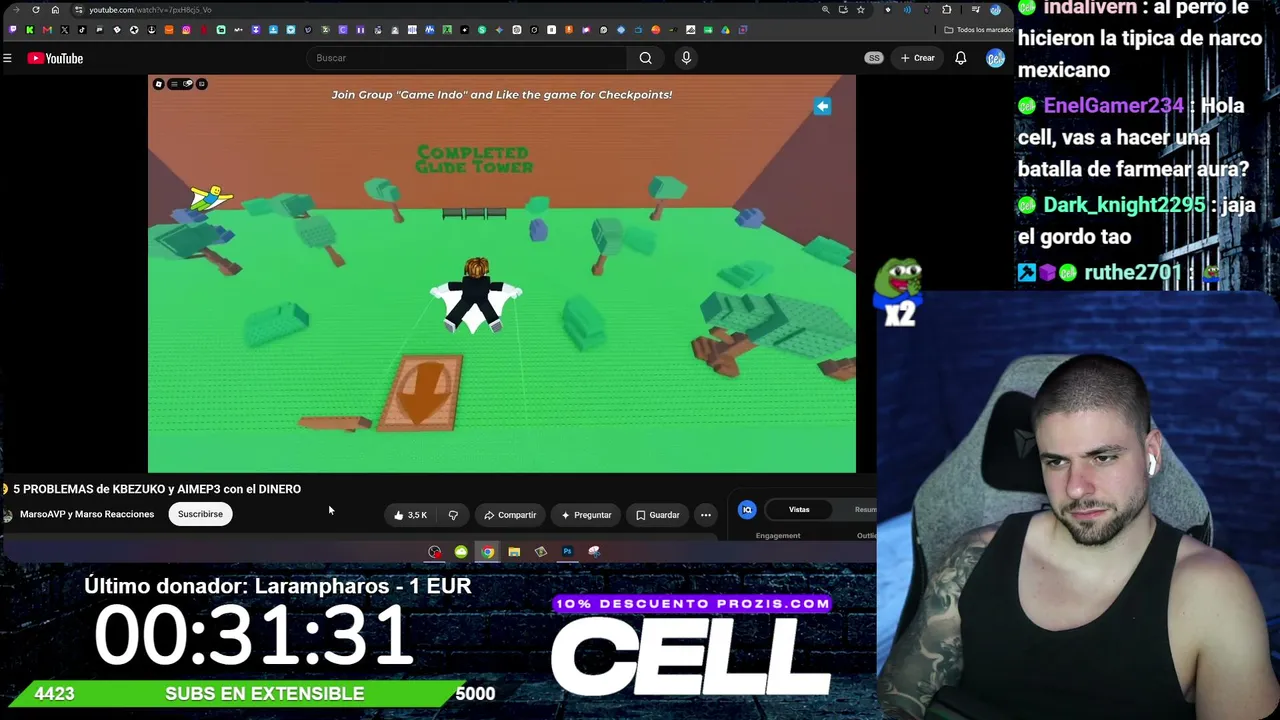
Task: Open the Roblox logo menu in video
Action: coord(159,84)
